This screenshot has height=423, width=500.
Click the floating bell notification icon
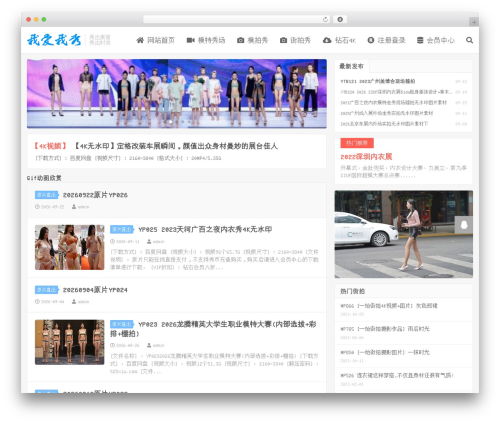click(464, 225)
